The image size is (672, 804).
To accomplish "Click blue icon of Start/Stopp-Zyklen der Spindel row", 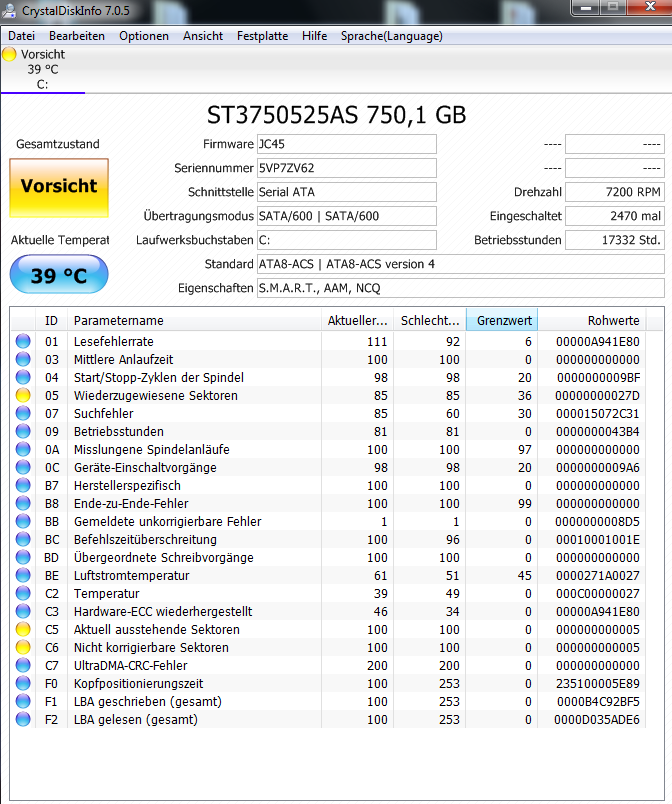I will pyautogui.click(x=23, y=377).
